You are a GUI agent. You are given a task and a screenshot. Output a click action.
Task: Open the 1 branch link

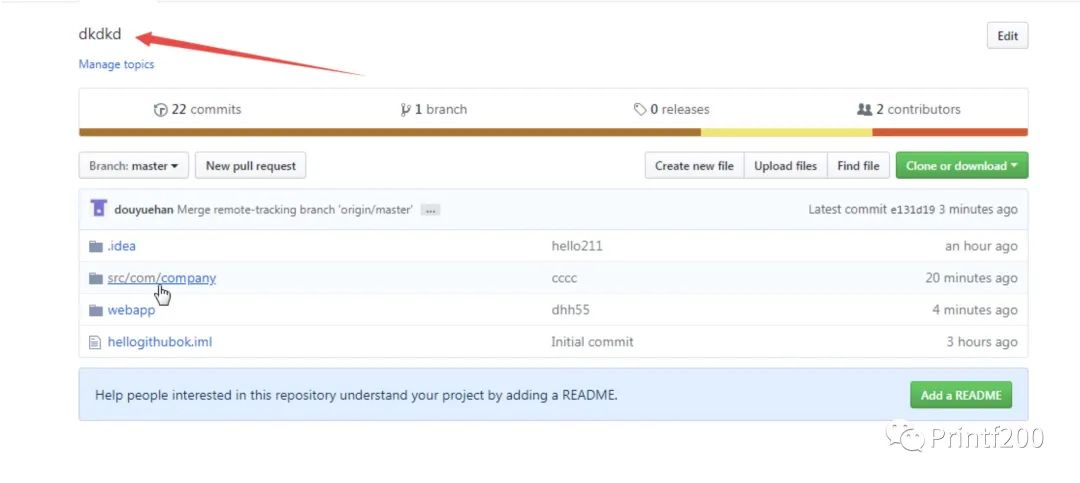(433, 109)
